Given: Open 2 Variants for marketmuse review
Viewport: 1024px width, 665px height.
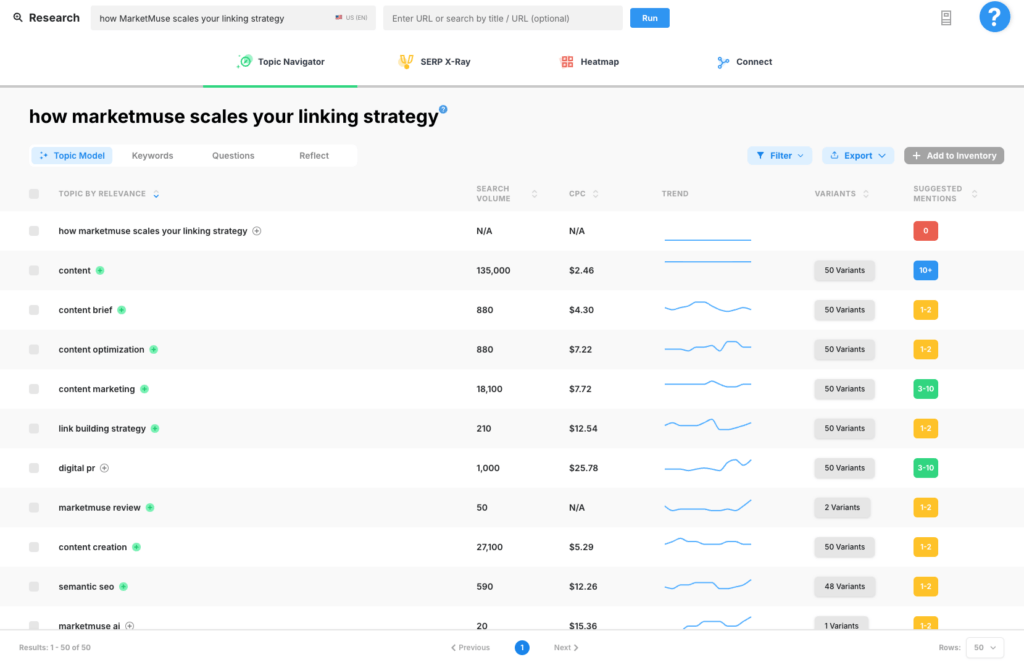Looking at the screenshot, I should [x=842, y=508].
